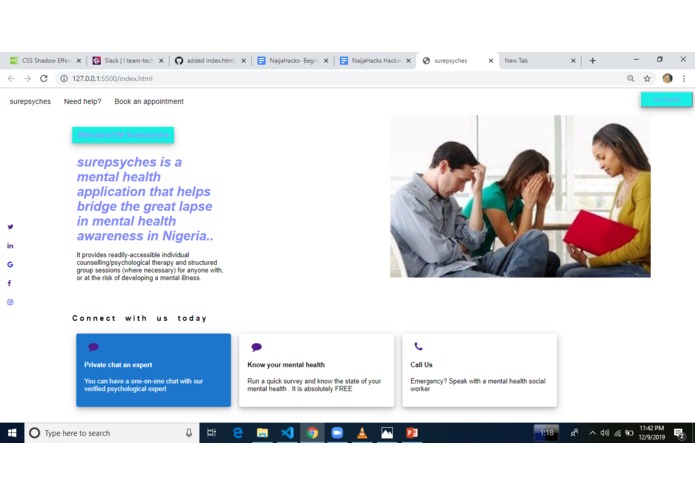Click the counselling session hero image
This screenshot has height=494, width=695.
pyautogui.click(x=520, y=196)
